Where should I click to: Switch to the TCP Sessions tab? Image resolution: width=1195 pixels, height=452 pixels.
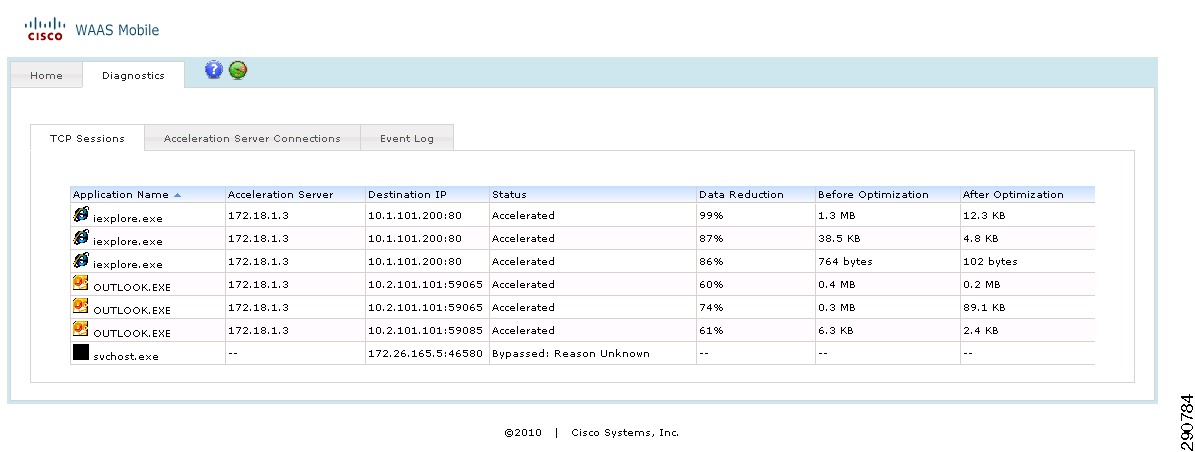88,138
